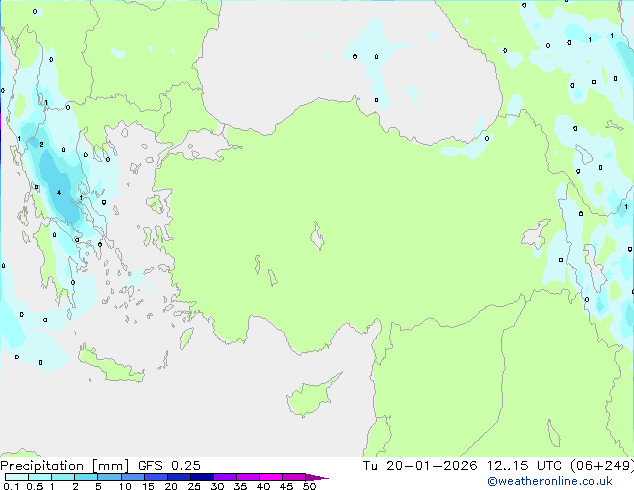Click the "2" precipitation value on map
Screen dimensions: 634x490
[x=41, y=144]
